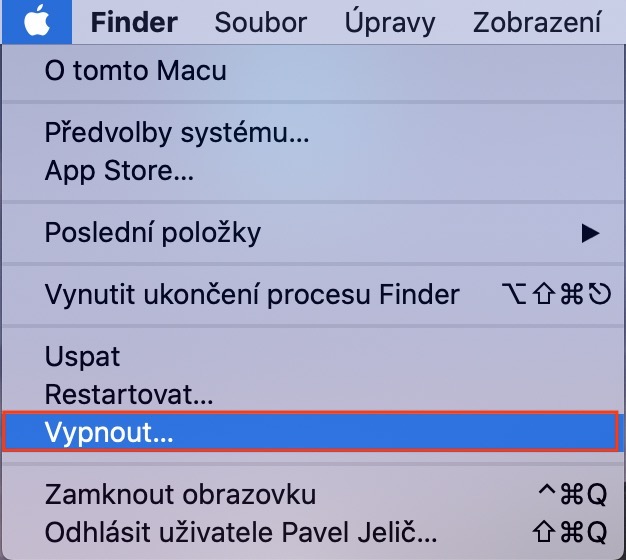Choose Vynutit ukončení procesu Finder

coord(252,294)
